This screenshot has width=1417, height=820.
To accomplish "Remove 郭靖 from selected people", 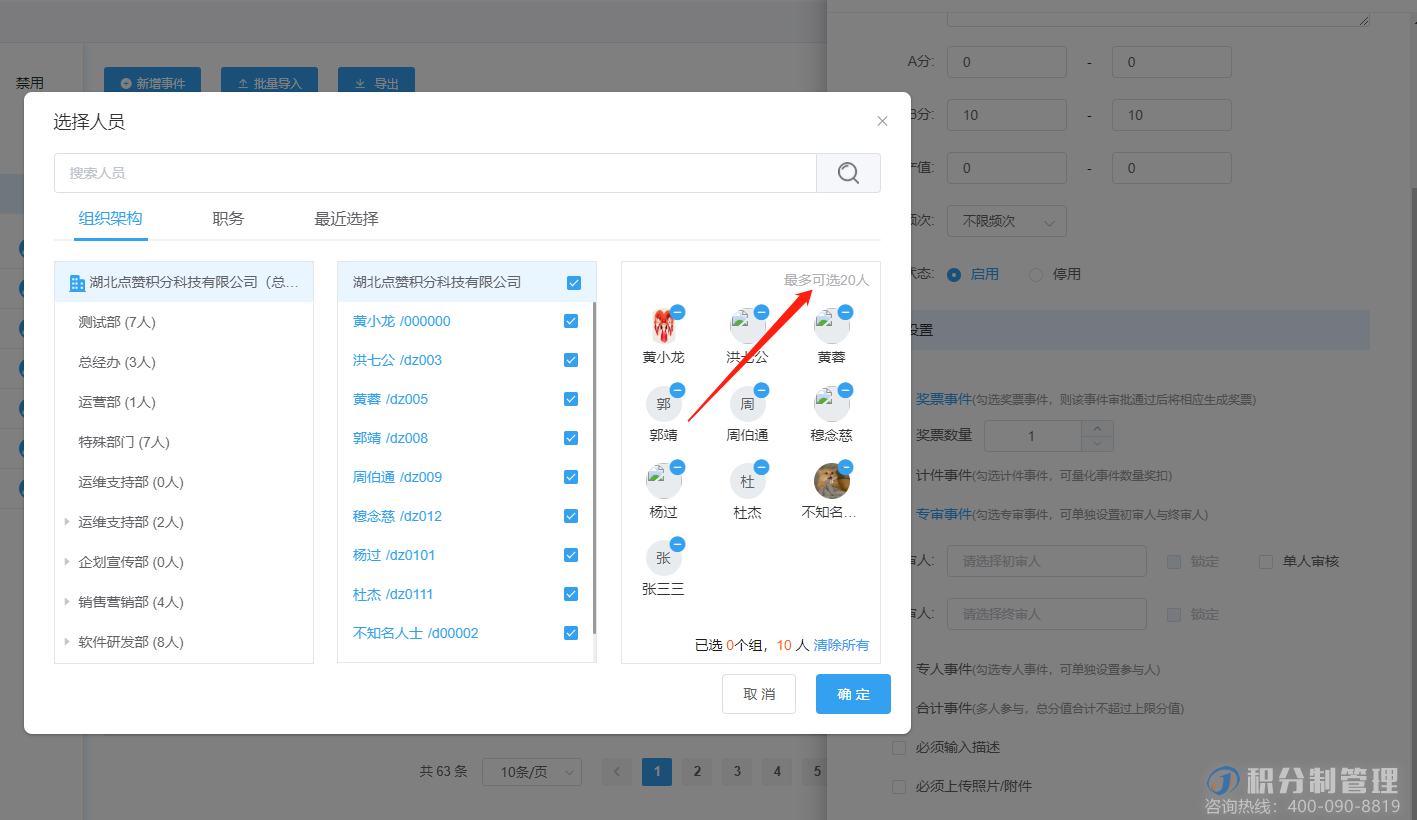I will [x=677, y=390].
